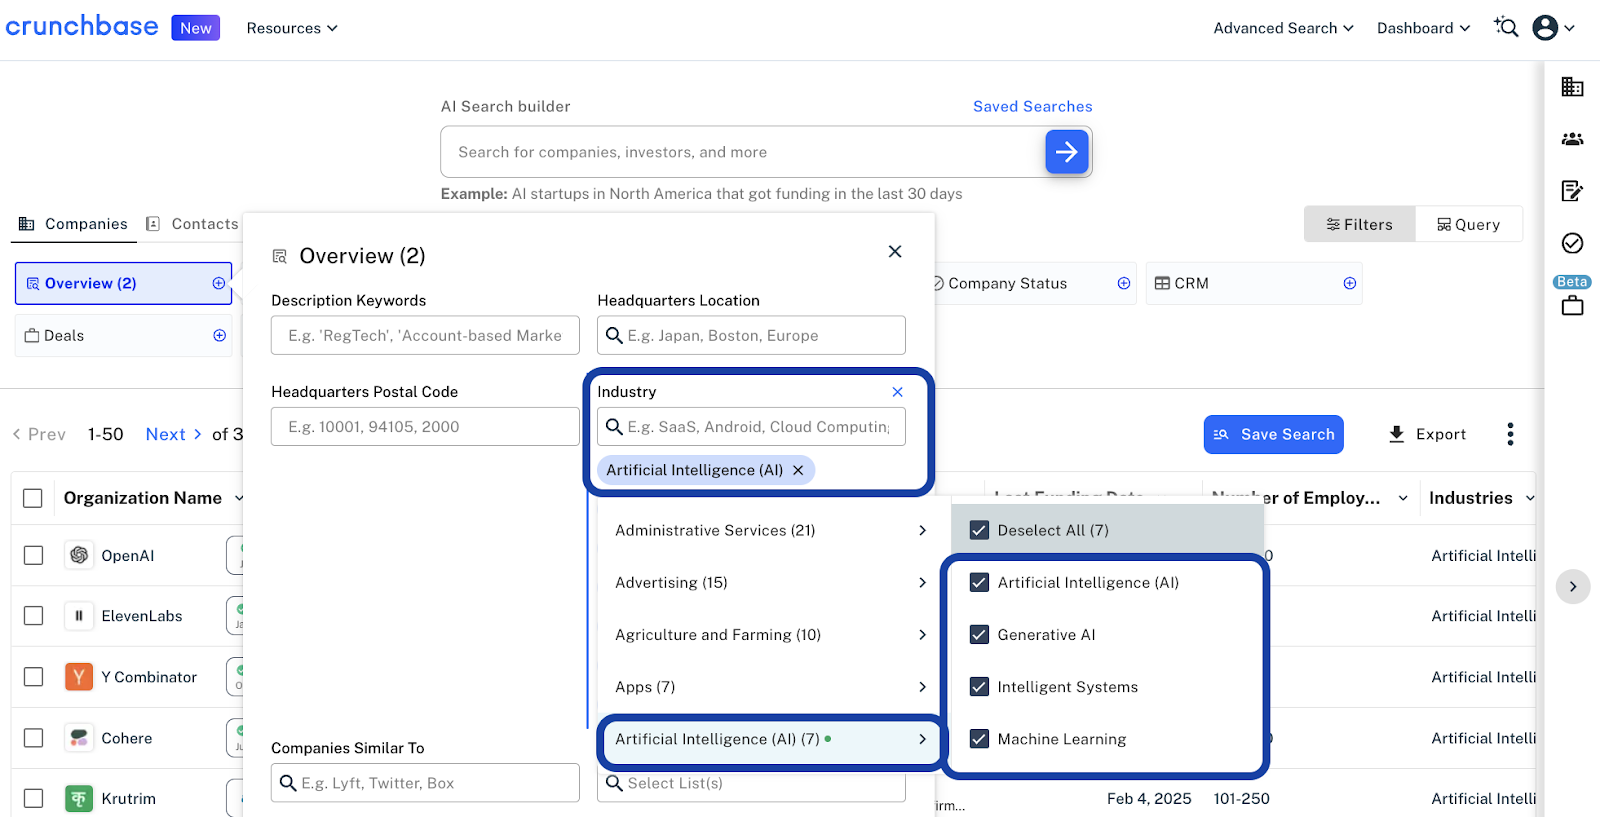Uncheck Artificial Intelligence (AI) sub-industry checkbox
Viewport: 1600px width, 817px height.
click(979, 582)
